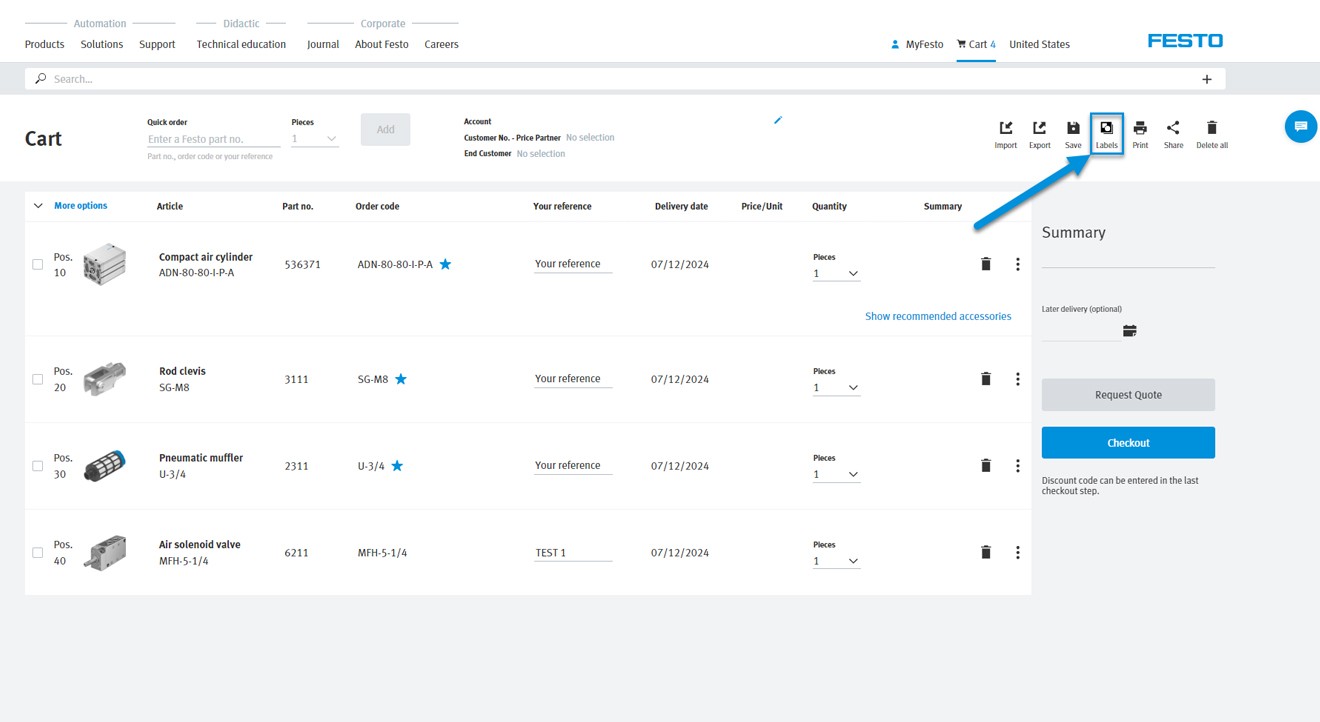Screen dimensions: 1320x722
Task: Save the cart using the Save icon
Action: 1072,132
